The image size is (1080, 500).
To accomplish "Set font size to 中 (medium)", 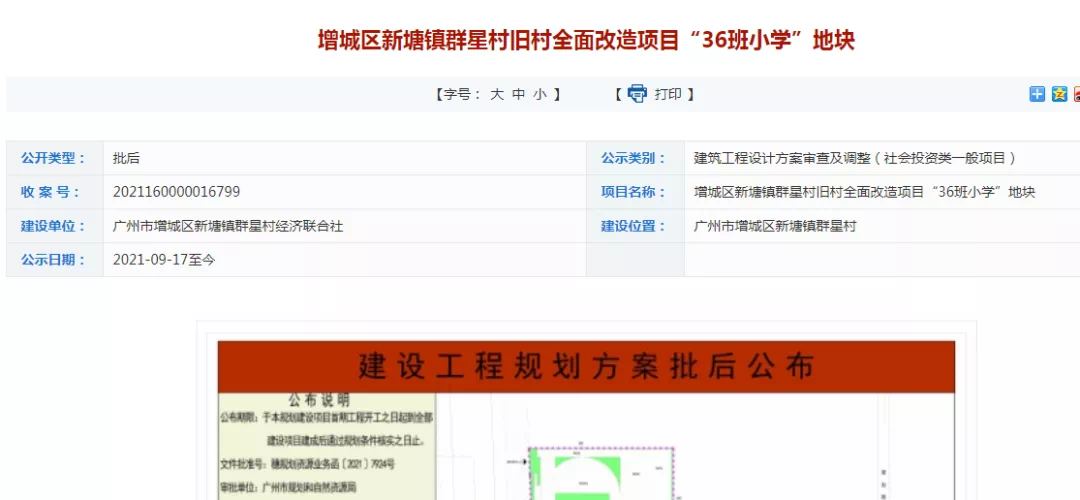I will pos(518,94).
